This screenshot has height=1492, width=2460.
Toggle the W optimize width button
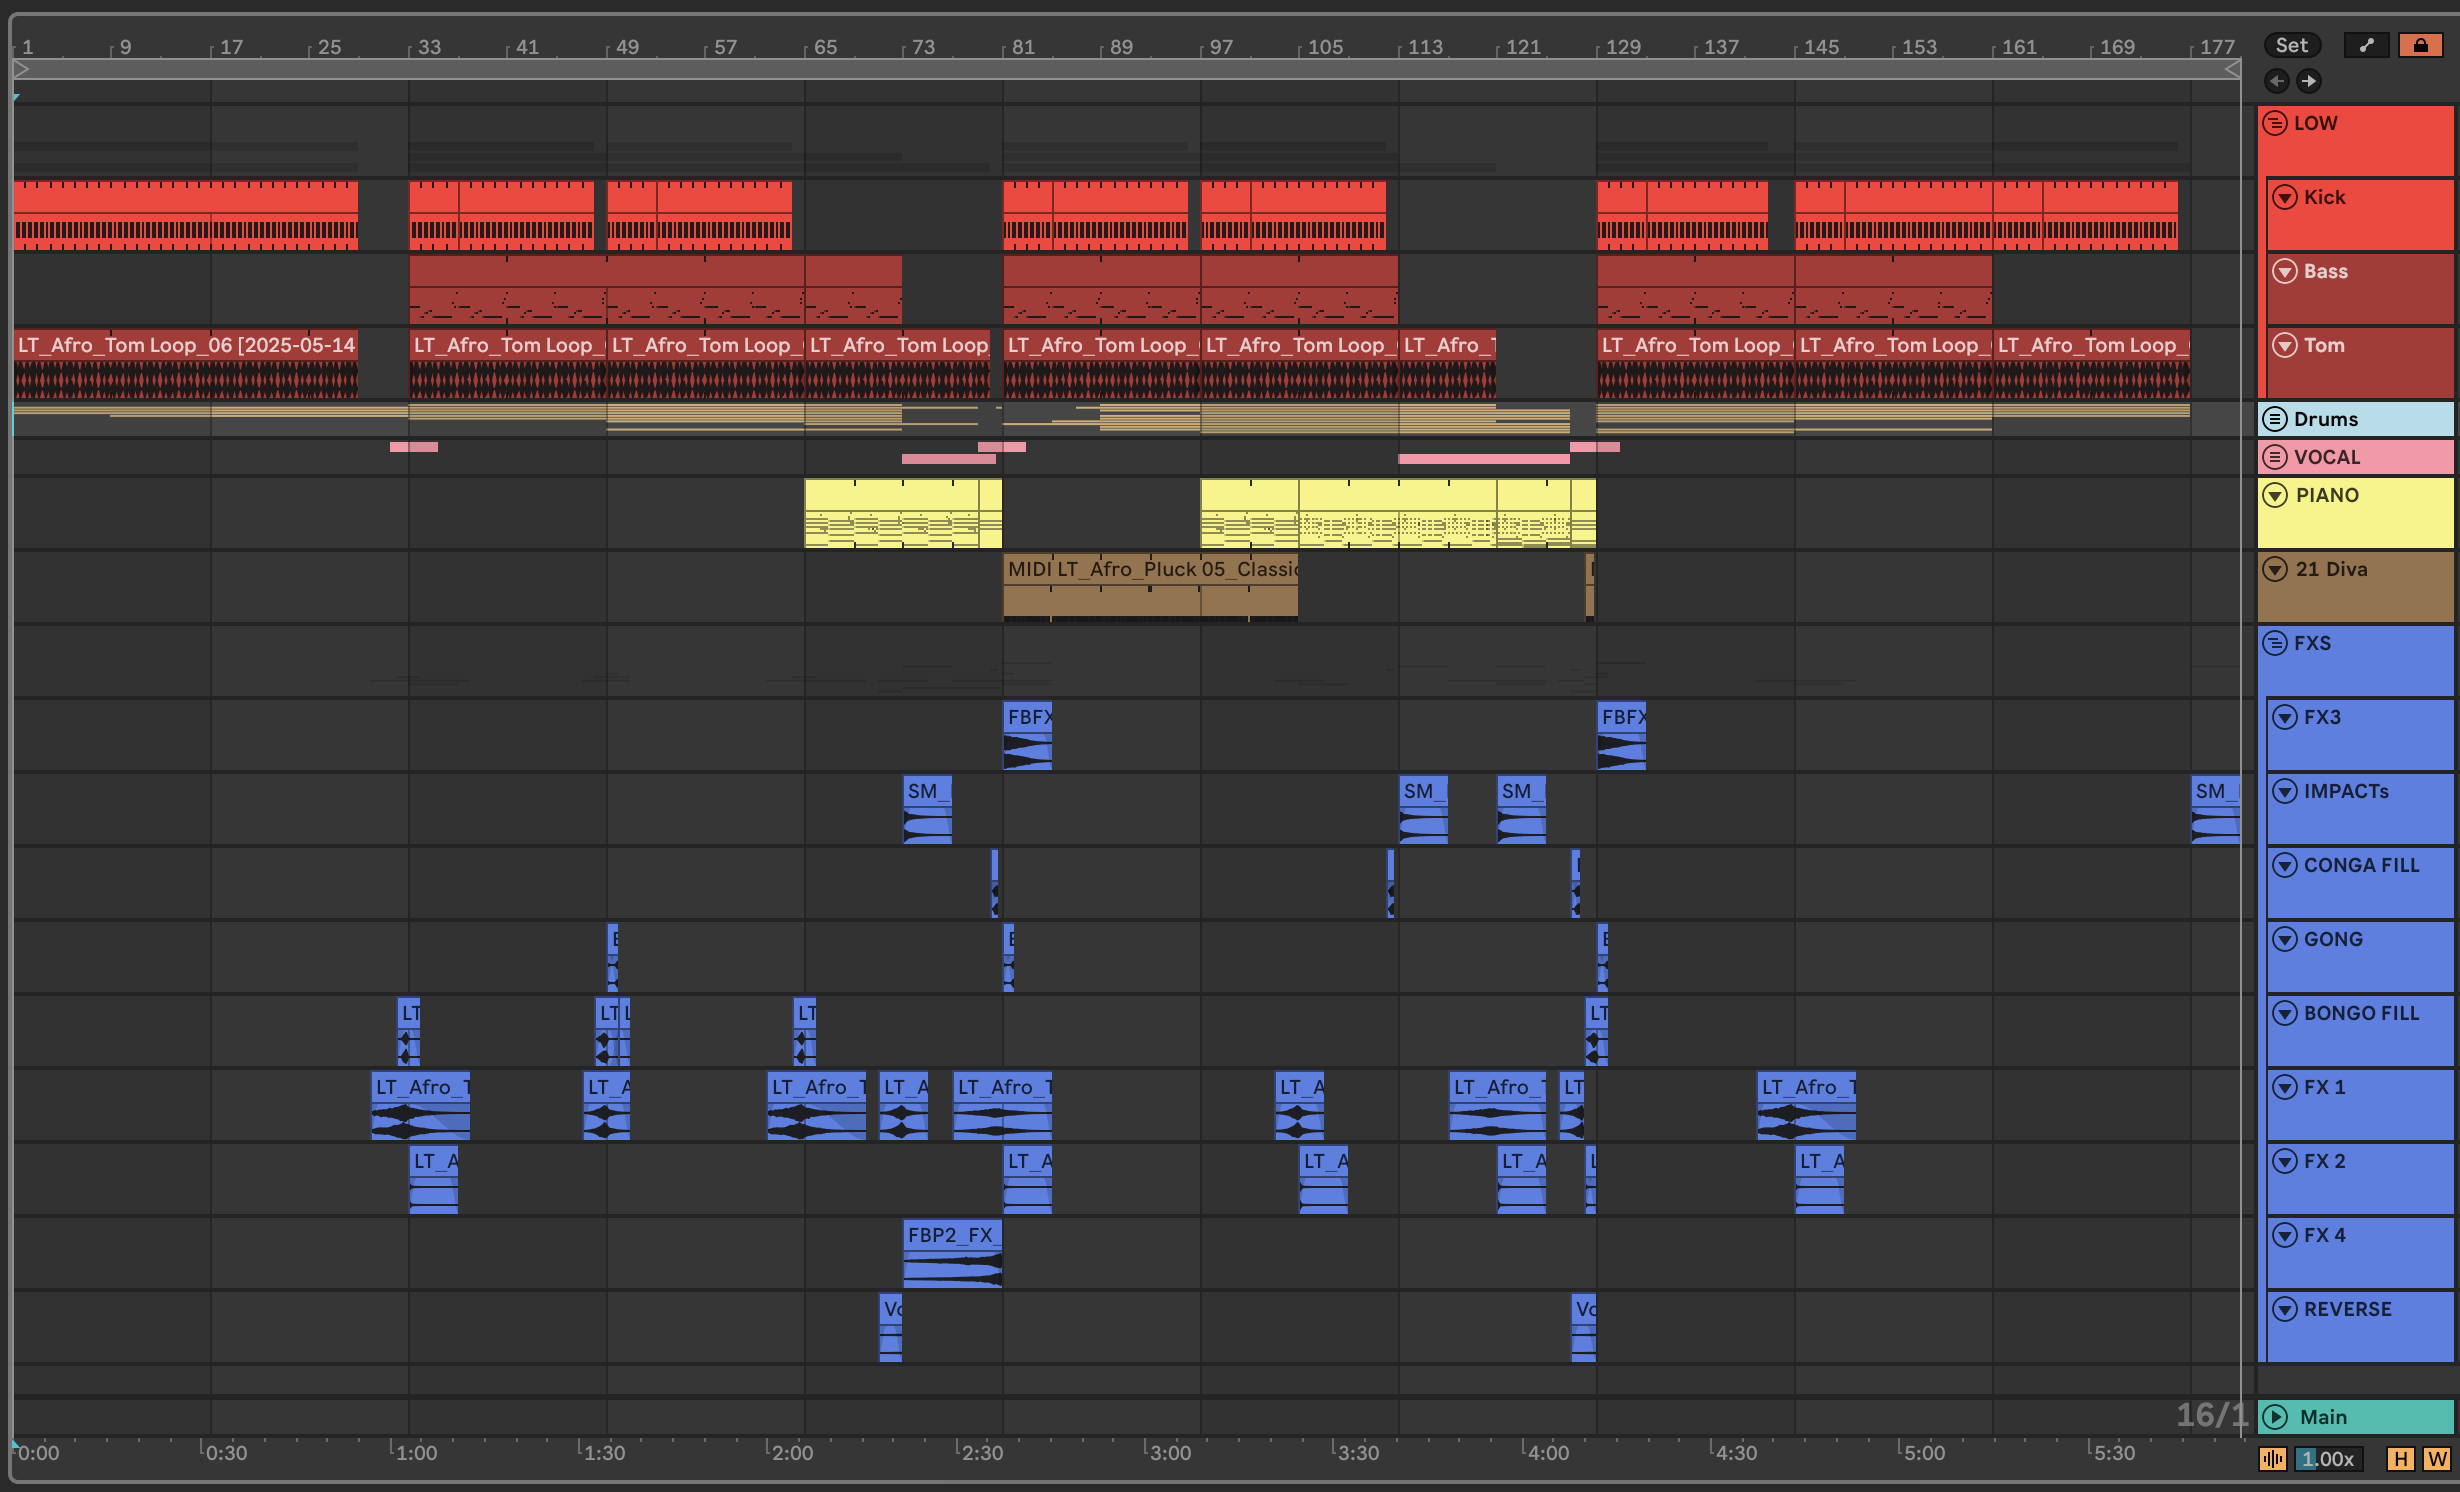[x=2436, y=1459]
